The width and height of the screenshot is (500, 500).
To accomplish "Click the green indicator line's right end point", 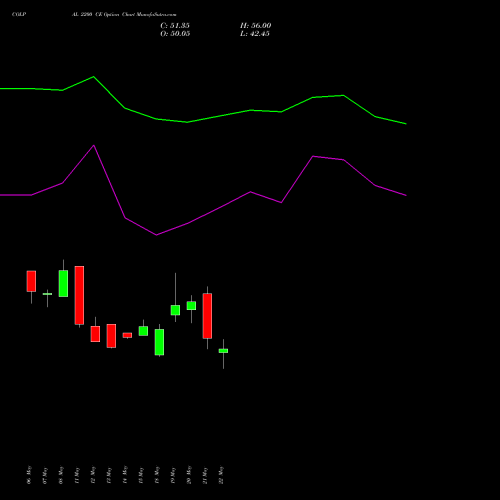I will [x=406, y=124].
